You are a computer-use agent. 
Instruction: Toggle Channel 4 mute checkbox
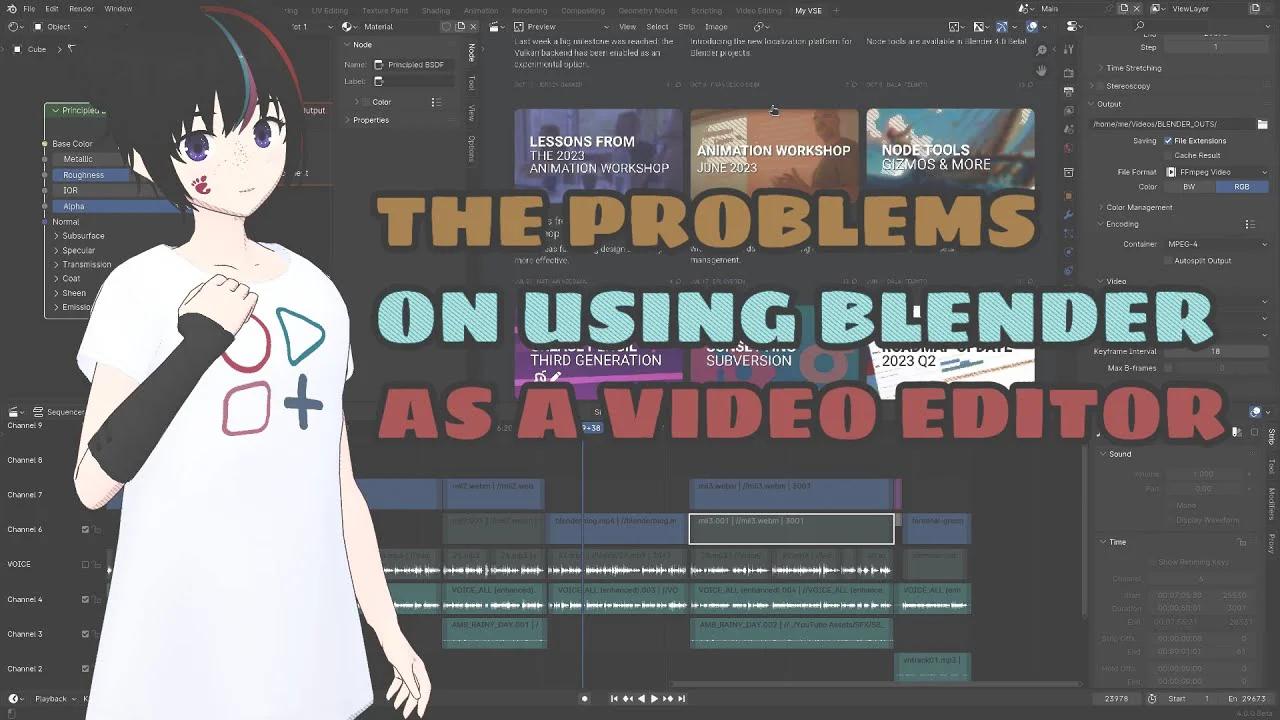click(85, 600)
